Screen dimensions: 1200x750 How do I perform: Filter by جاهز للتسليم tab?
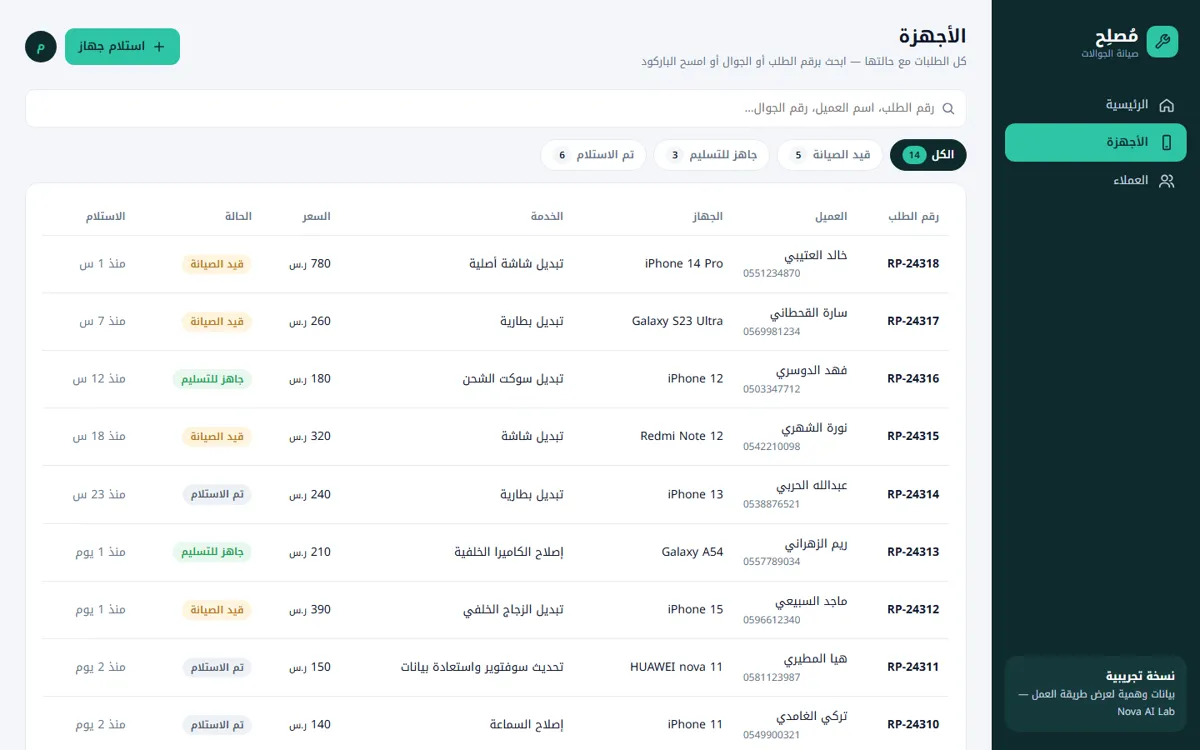click(x=712, y=155)
